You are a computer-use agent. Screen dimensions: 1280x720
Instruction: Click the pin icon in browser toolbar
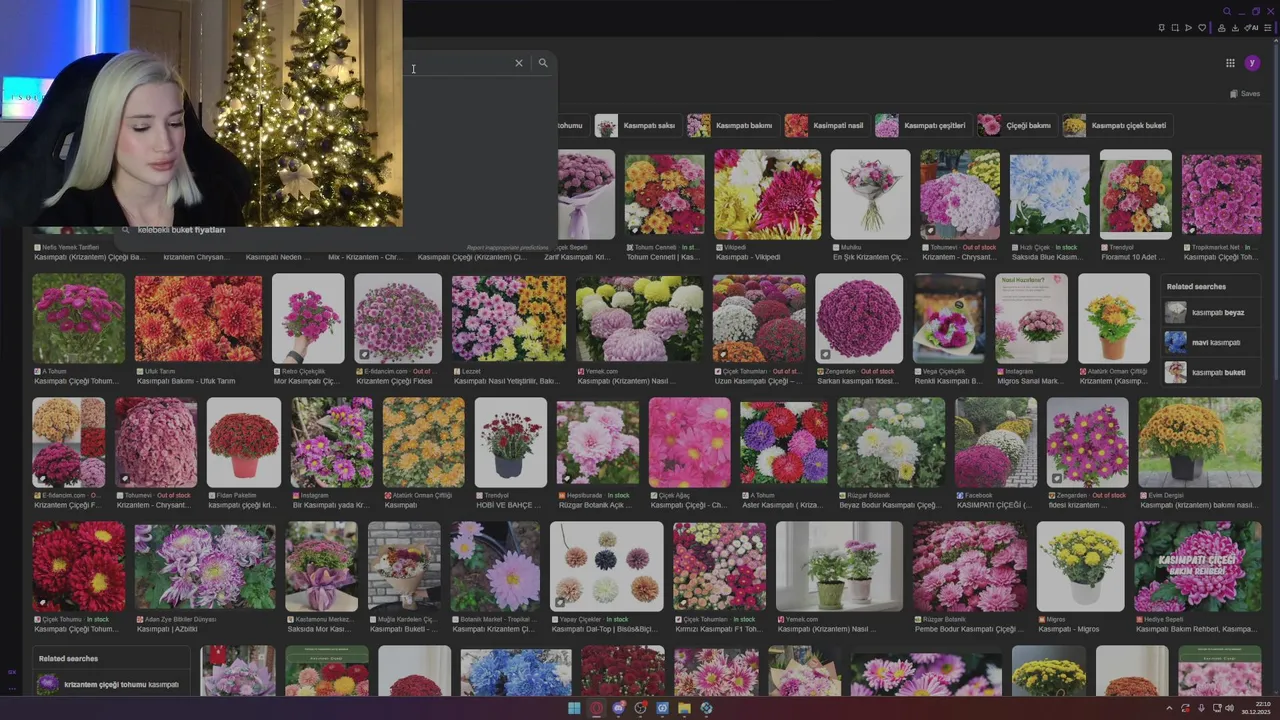pyautogui.click(x=1162, y=27)
